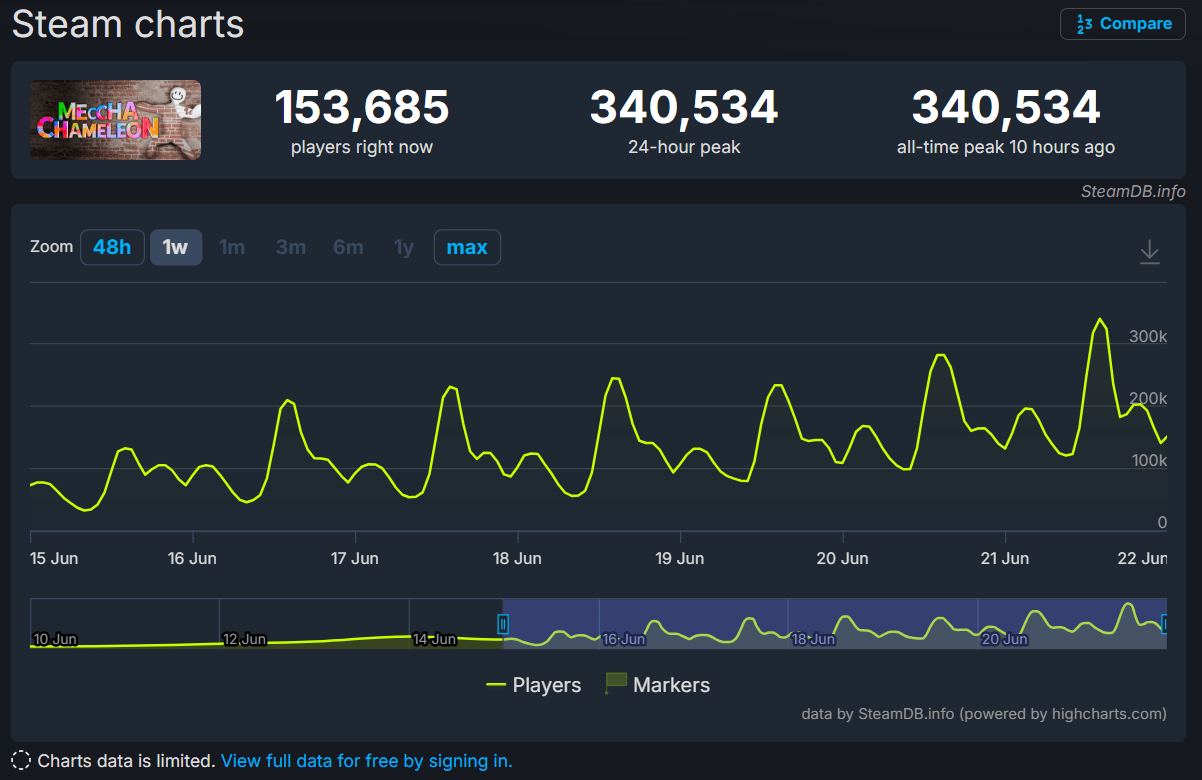
Task: Click the 12 Jun navigator label
Action: [245, 639]
